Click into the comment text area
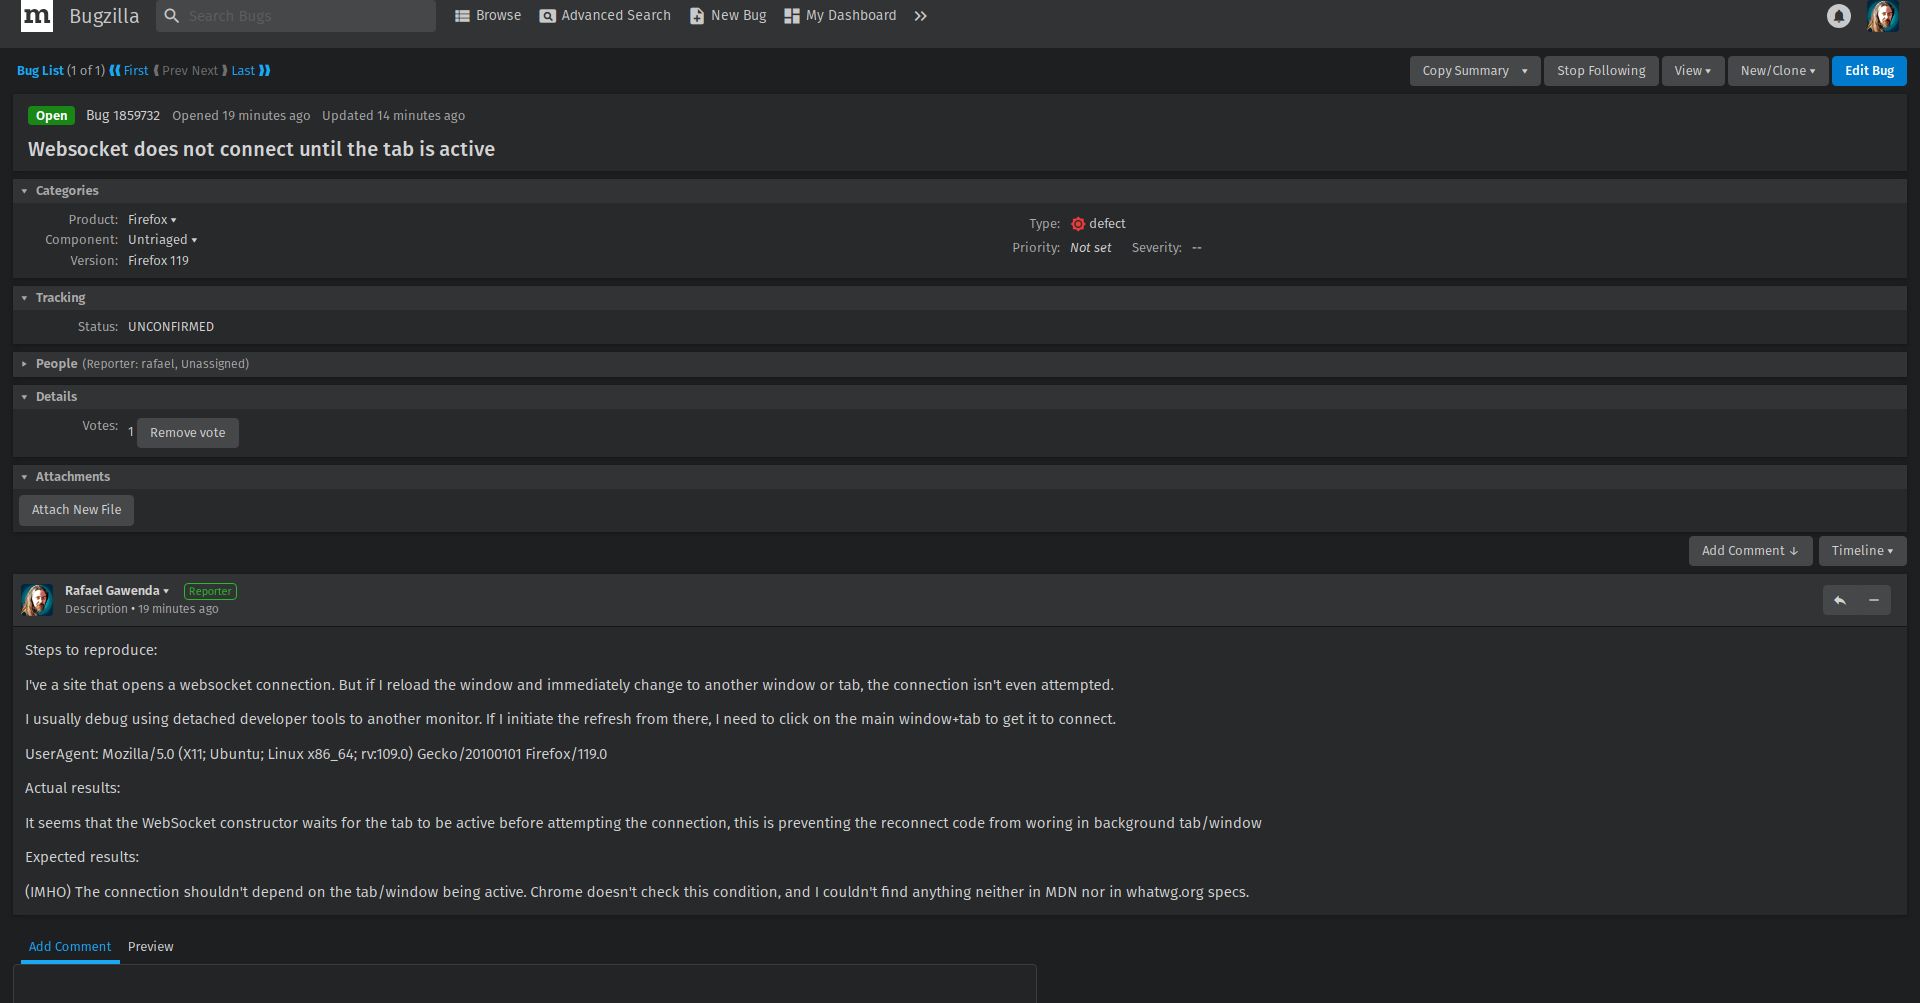The width and height of the screenshot is (1920, 1003). (525, 984)
